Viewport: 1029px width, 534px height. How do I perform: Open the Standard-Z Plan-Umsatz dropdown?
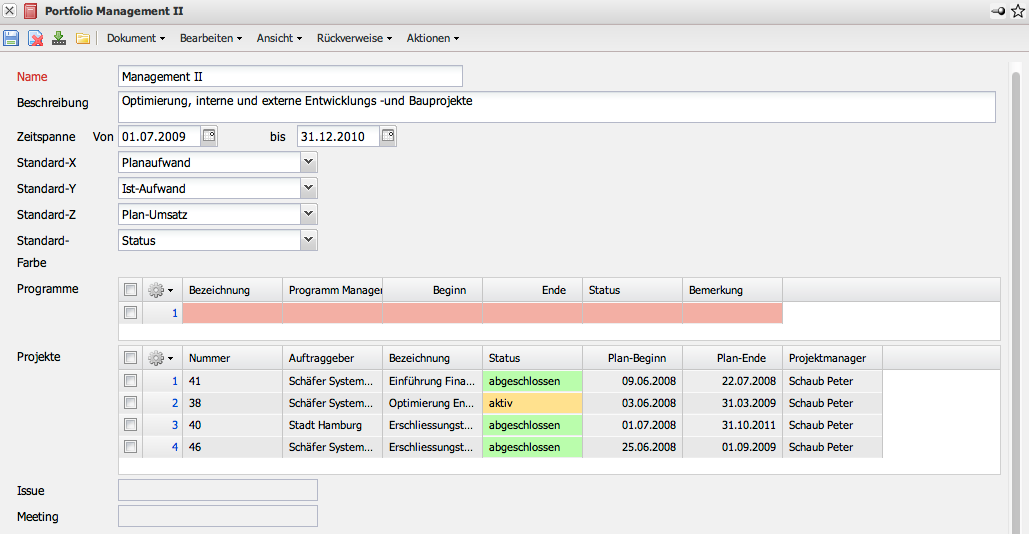pyautogui.click(x=308, y=214)
